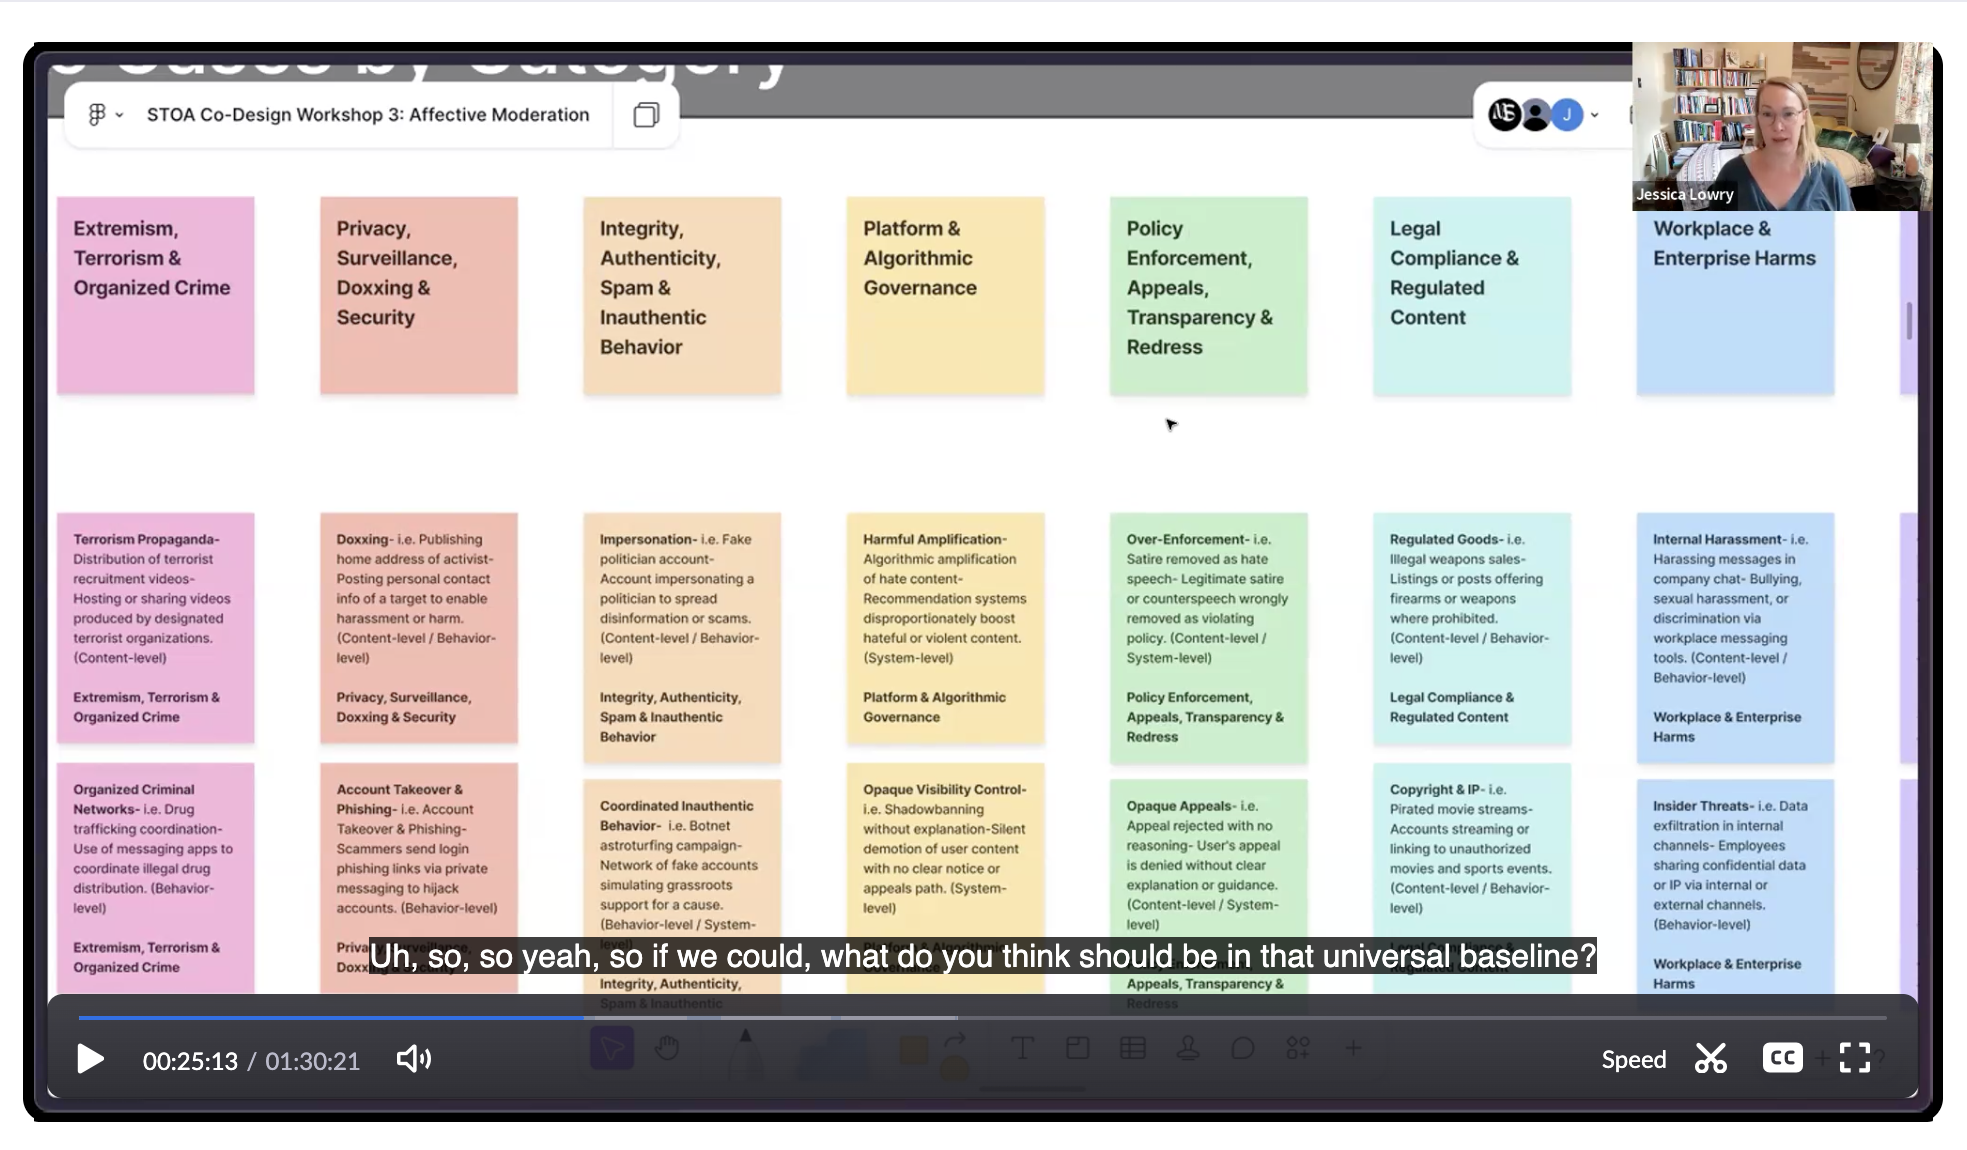The width and height of the screenshot is (1967, 1150).
Task: Click Jessica Lowry's webcam thumbnail
Action: (x=1780, y=125)
